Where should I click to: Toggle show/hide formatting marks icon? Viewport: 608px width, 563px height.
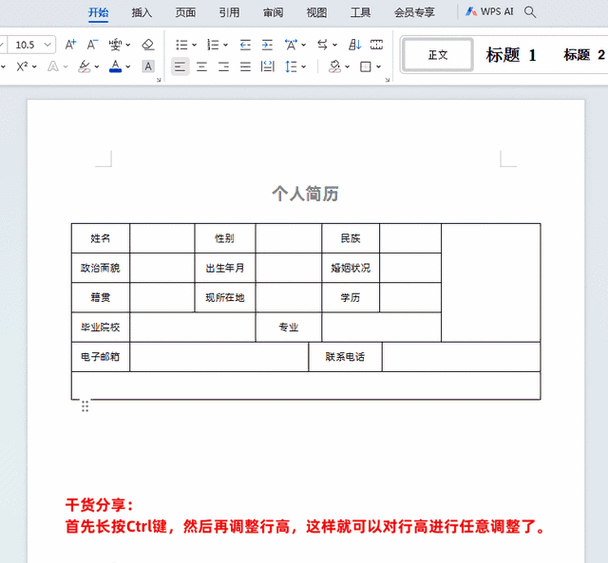376,45
